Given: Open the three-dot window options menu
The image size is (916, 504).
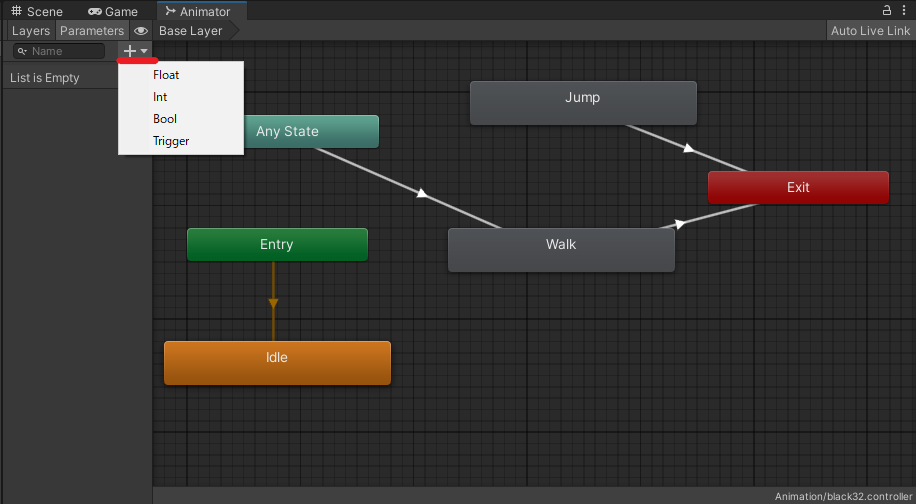Looking at the screenshot, I should [x=904, y=10].
